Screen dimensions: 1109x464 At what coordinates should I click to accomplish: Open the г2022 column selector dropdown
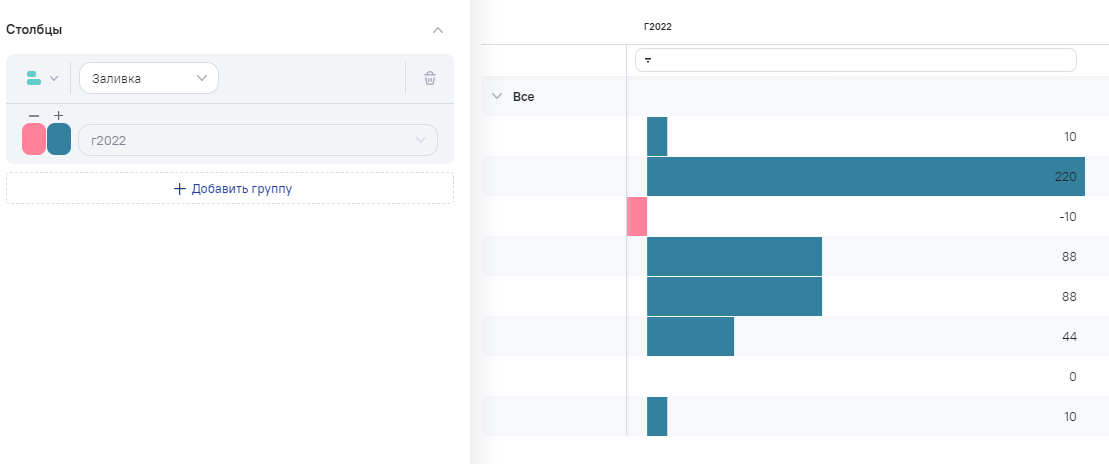tap(257, 140)
